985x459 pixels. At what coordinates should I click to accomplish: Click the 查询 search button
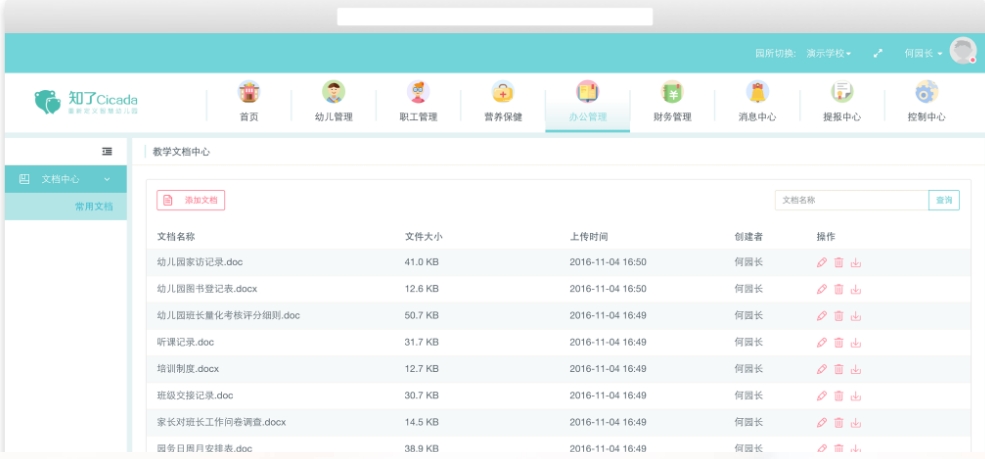[x=944, y=200]
